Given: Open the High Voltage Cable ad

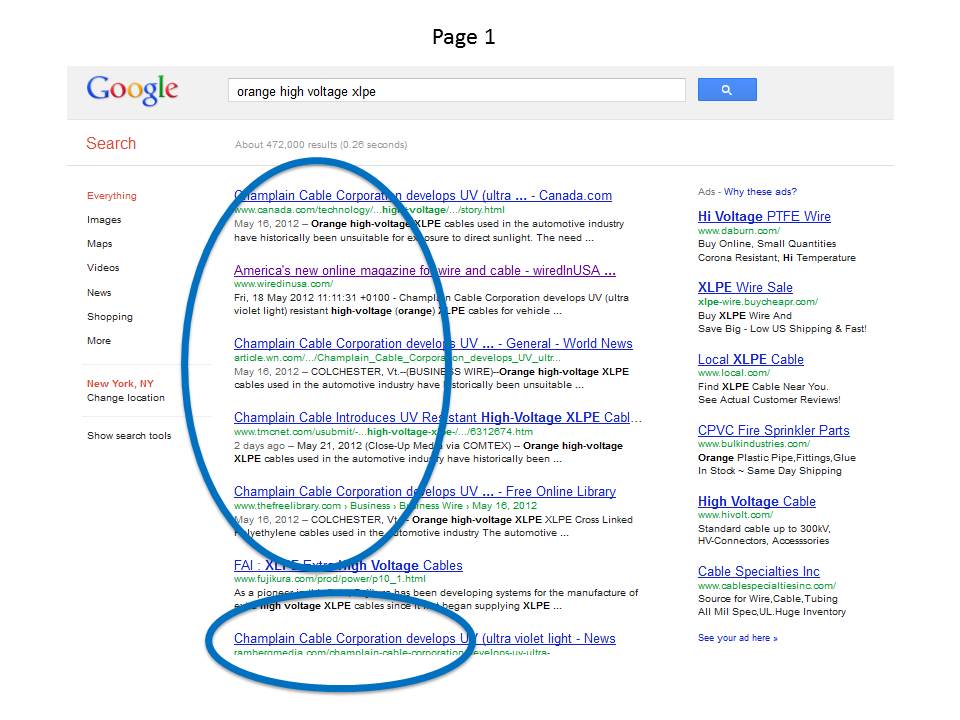Looking at the screenshot, I should 757,501.
